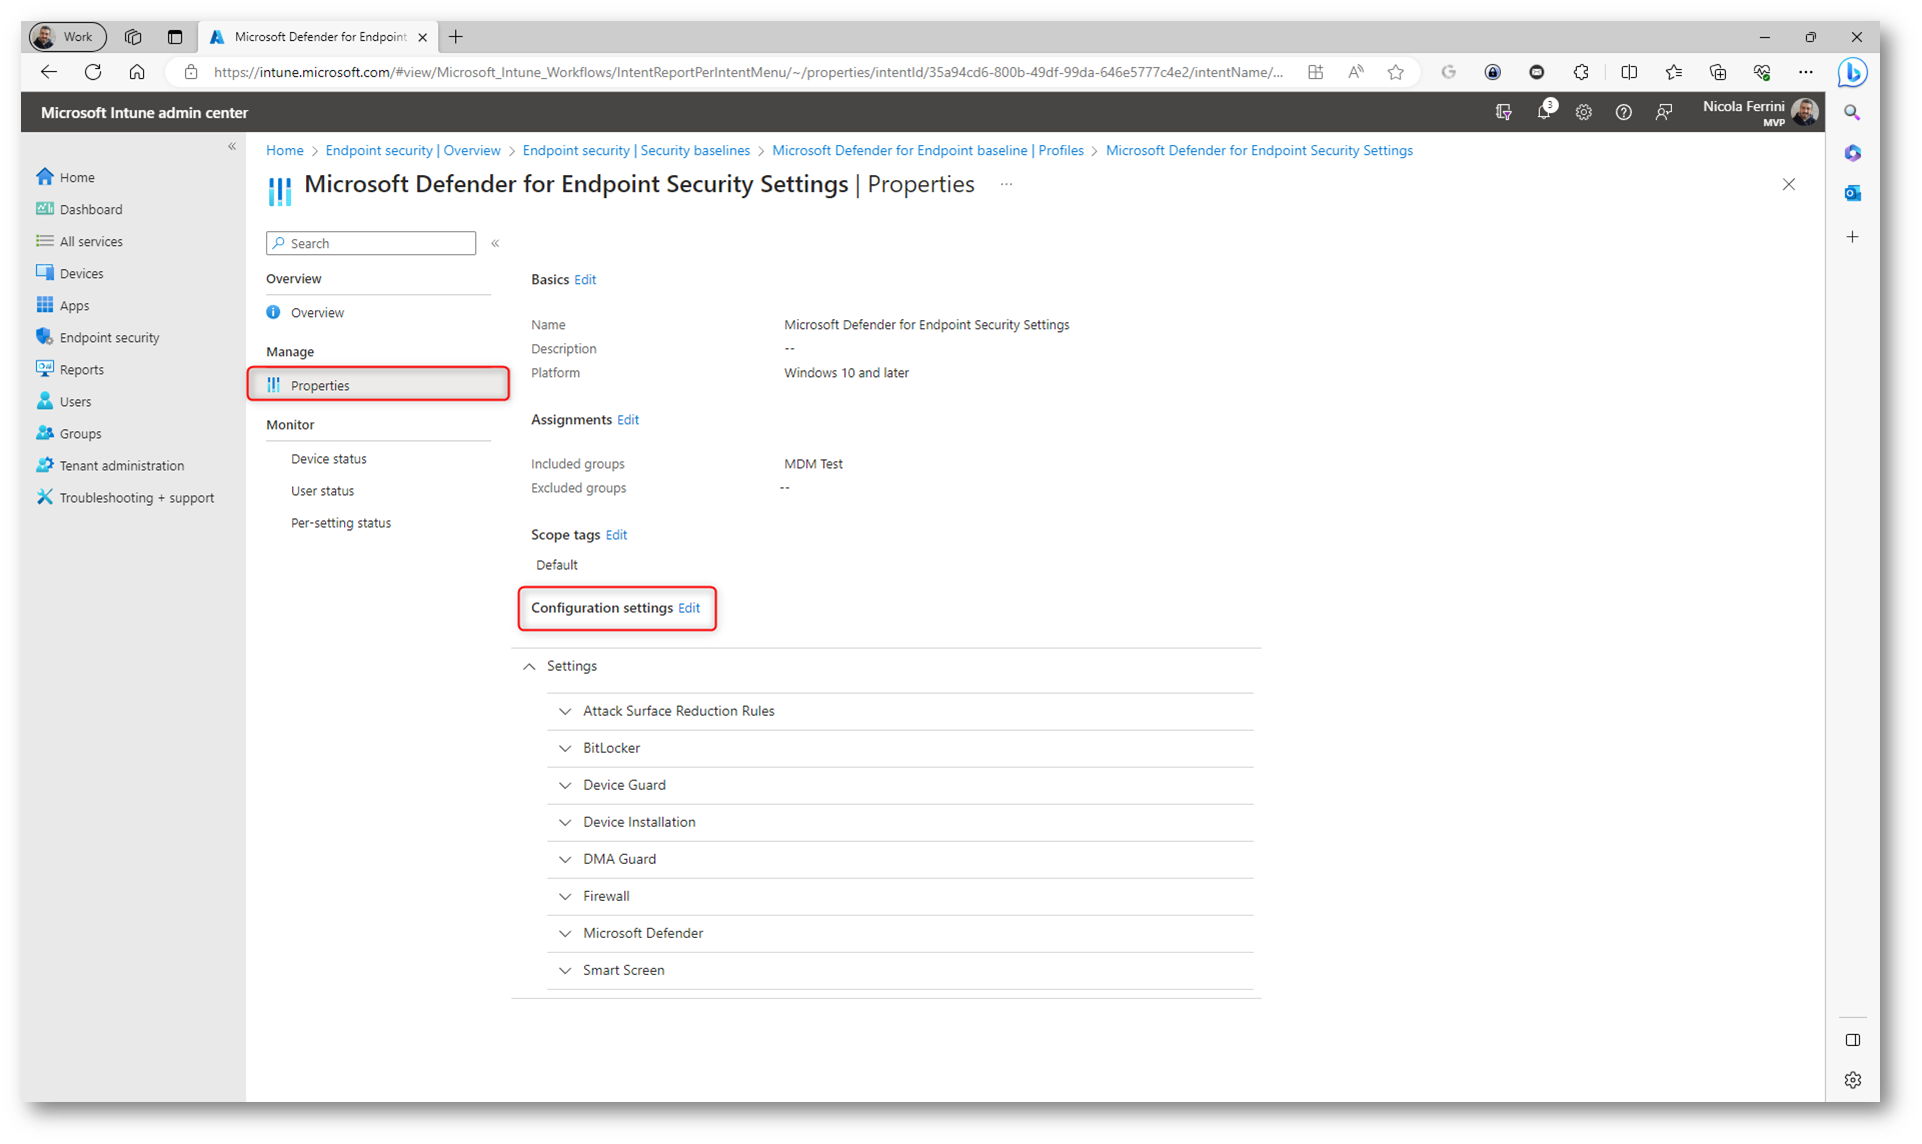Open the notifications bell icon
The width and height of the screenshot is (1922, 1144).
[x=1544, y=112]
